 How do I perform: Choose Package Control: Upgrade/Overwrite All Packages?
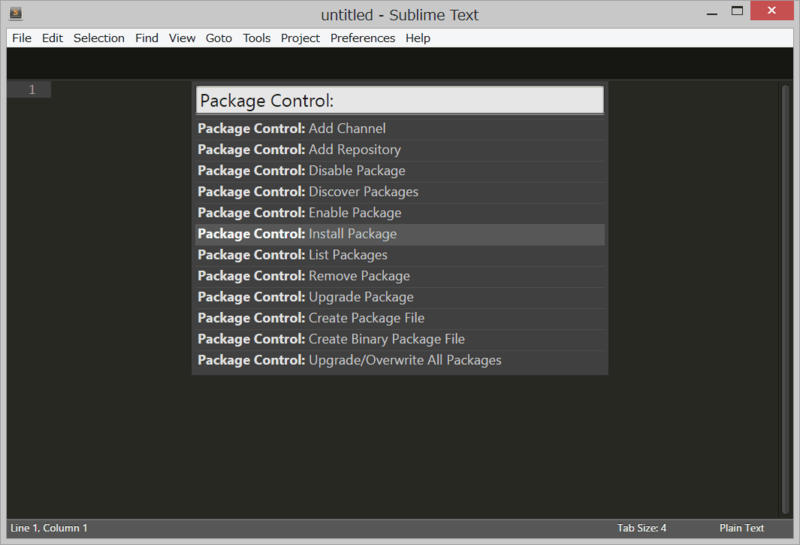400,360
